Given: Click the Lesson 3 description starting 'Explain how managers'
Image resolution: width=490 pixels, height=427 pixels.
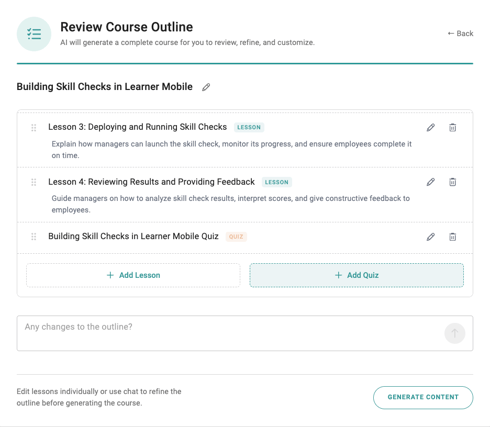Looking at the screenshot, I should click(232, 150).
